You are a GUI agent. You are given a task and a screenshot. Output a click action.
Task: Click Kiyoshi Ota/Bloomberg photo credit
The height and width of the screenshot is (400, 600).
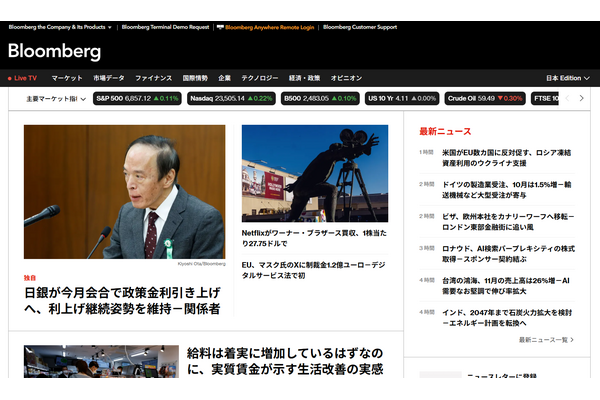[202, 264]
